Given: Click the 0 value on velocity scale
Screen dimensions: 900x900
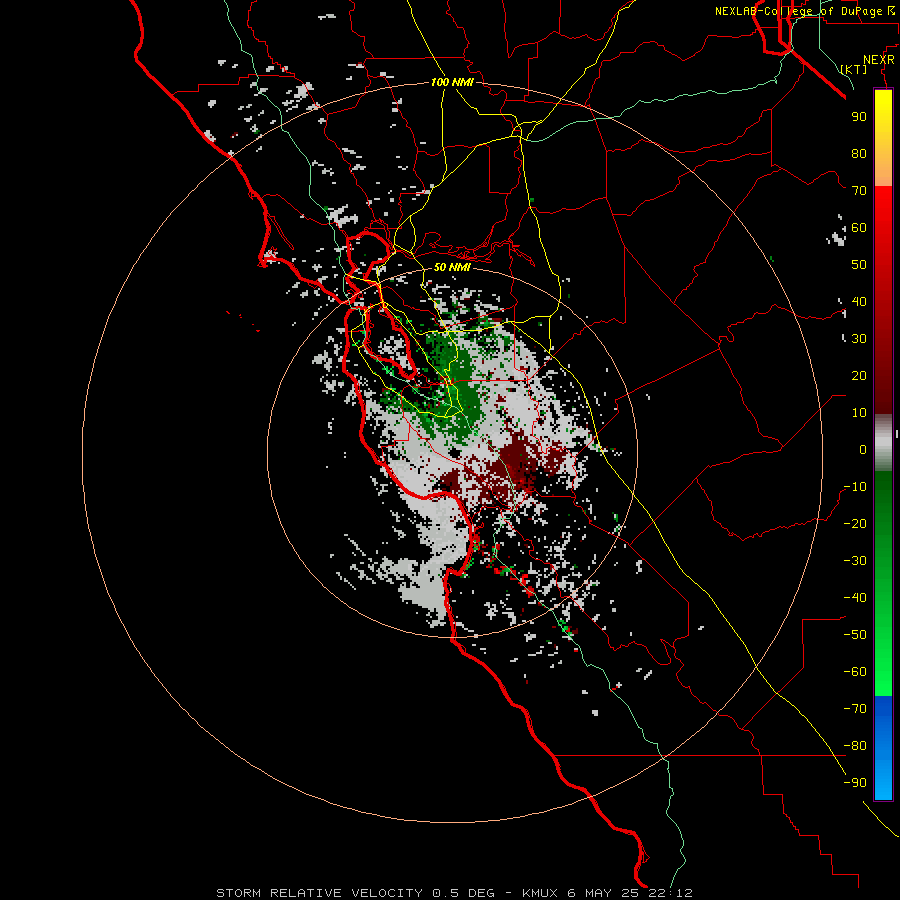Looking at the screenshot, I should (x=863, y=449).
